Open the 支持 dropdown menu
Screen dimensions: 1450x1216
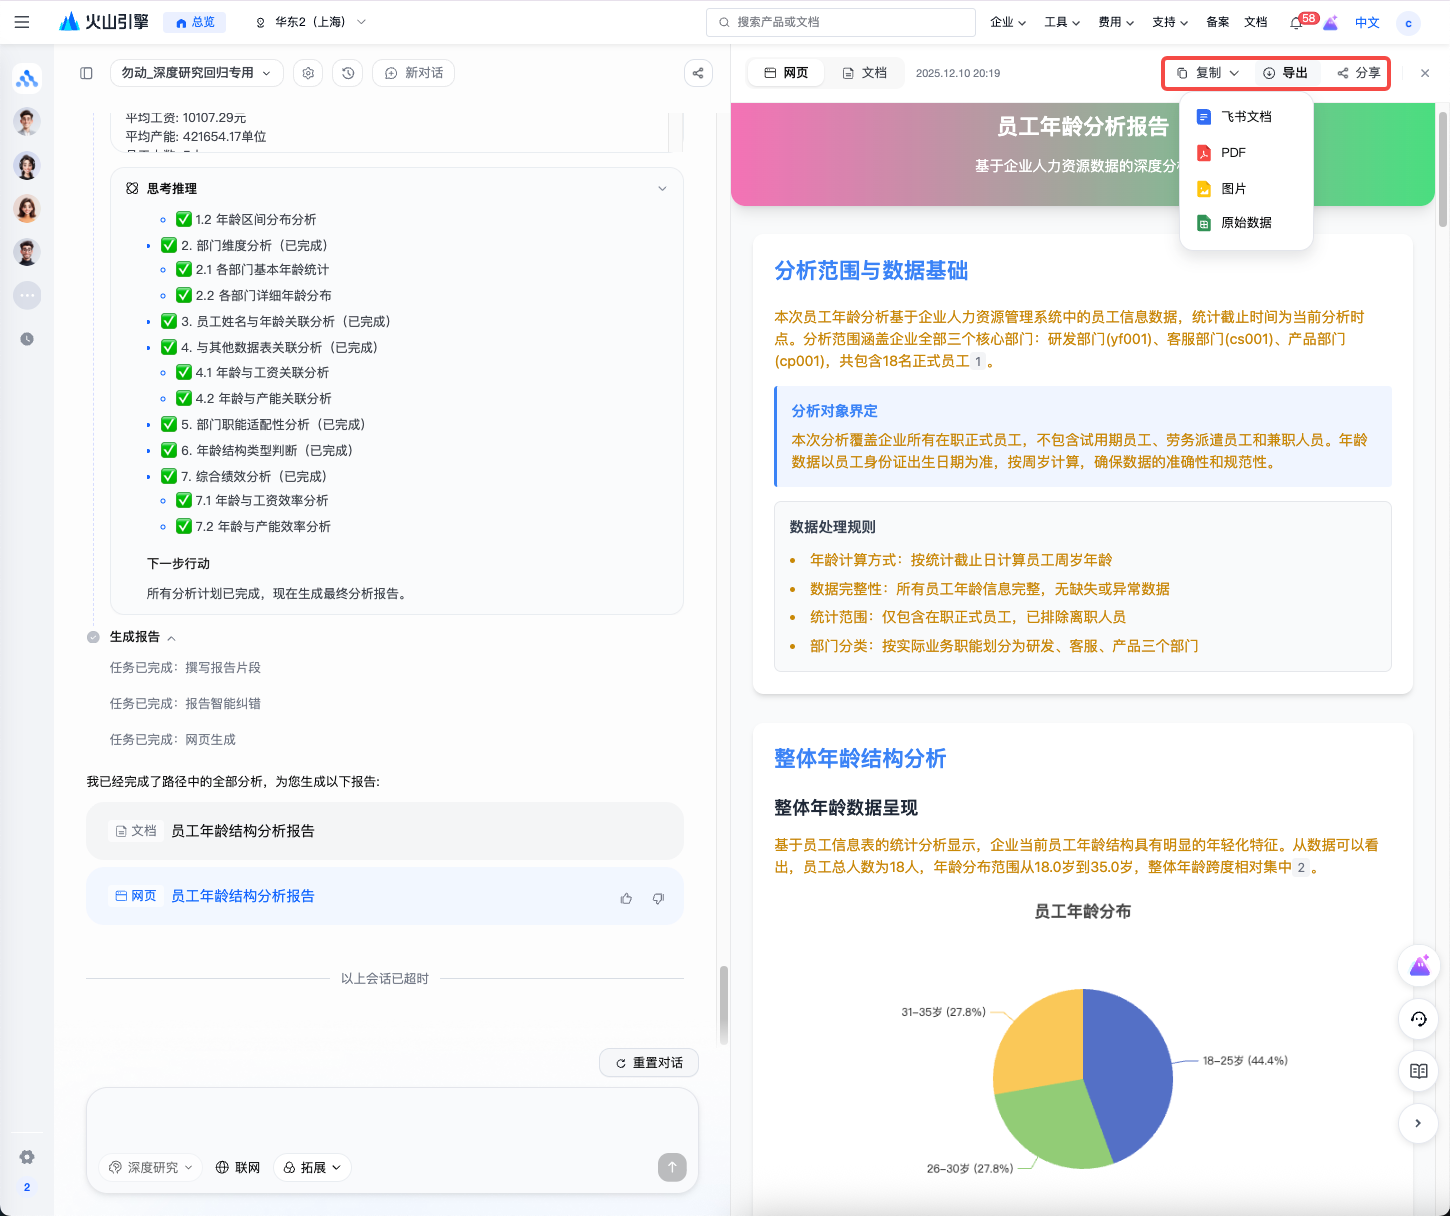1170,22
